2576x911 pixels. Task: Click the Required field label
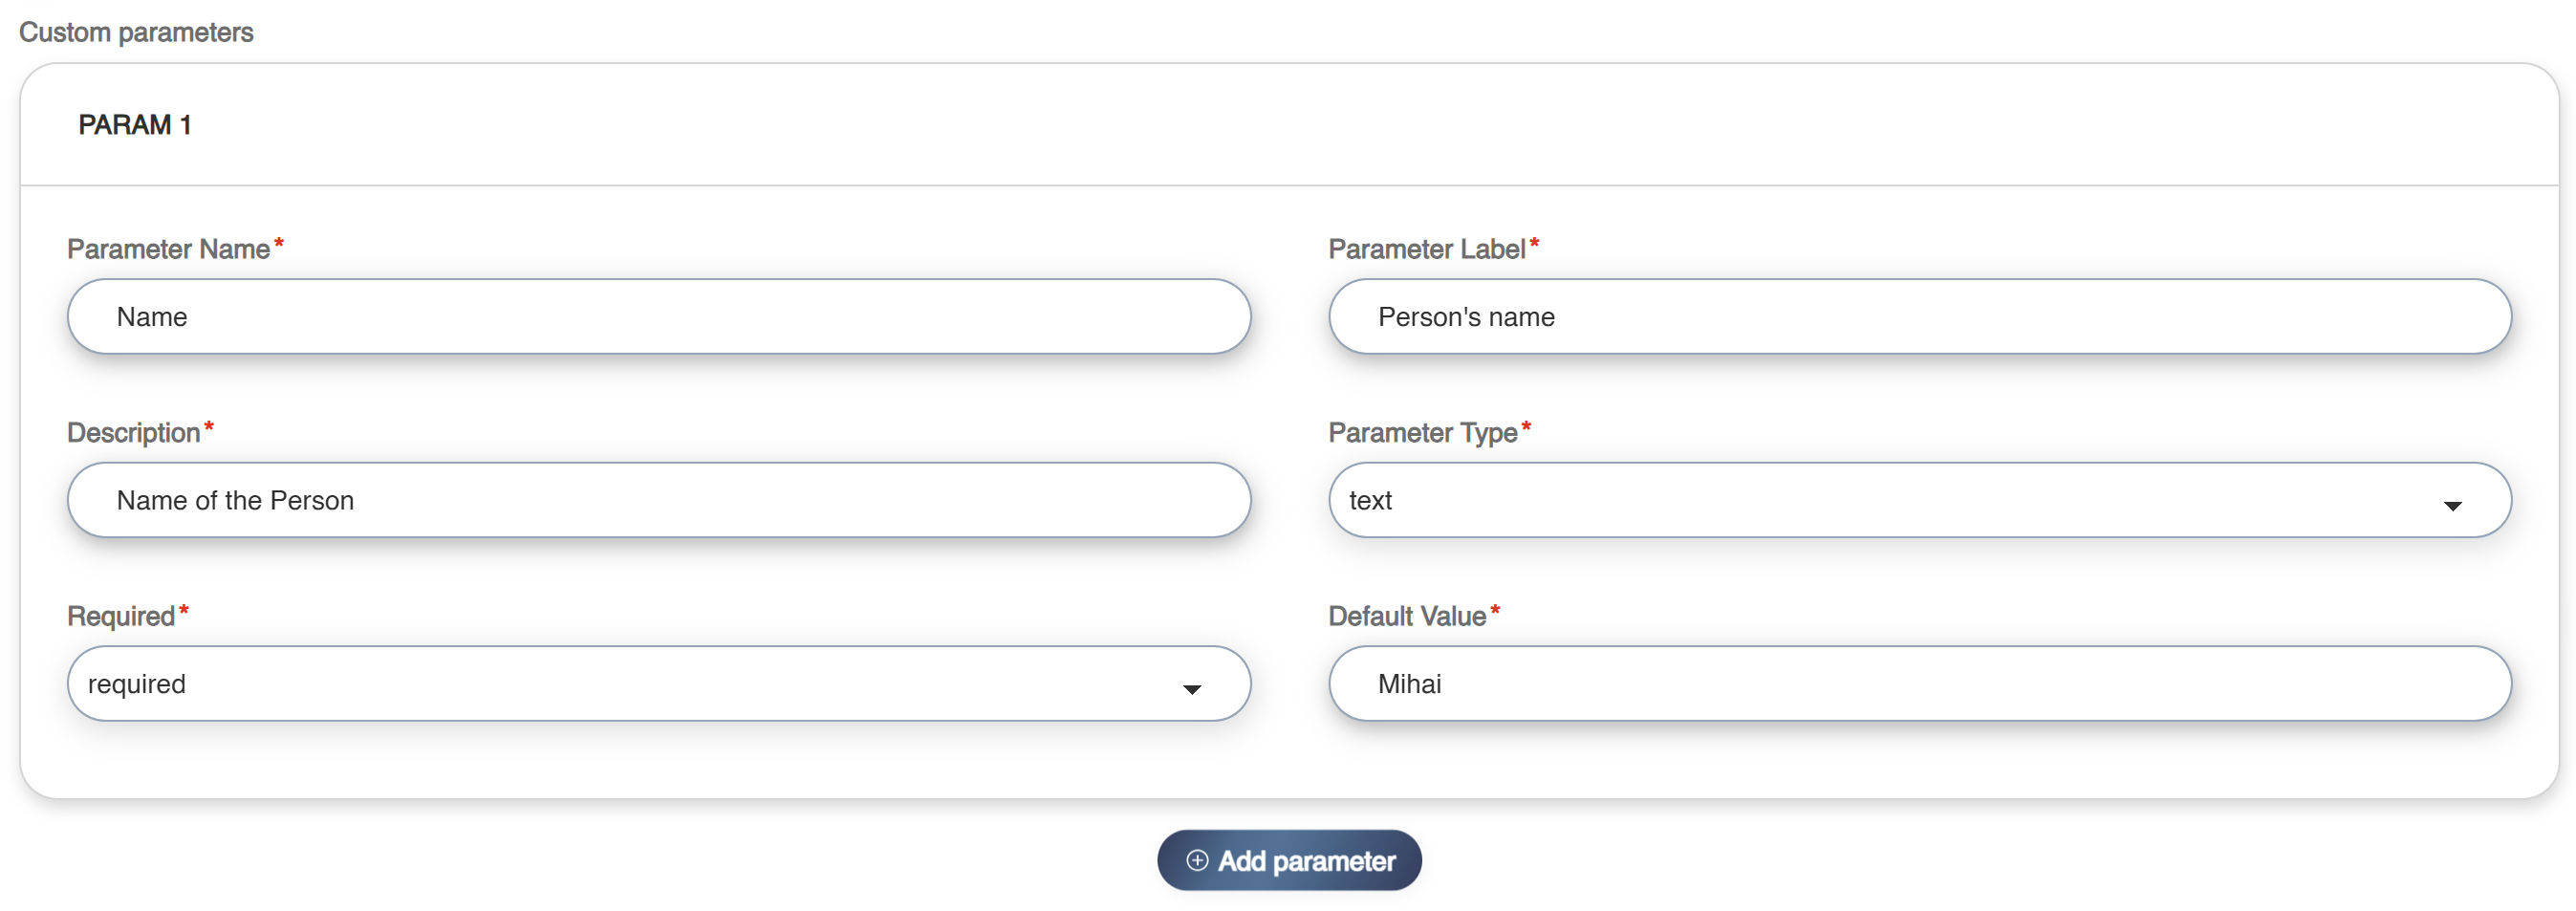(x=121, y=616)
